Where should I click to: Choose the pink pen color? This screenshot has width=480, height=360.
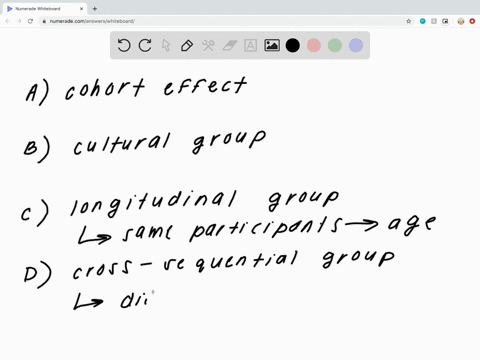(x=314, y=45)
